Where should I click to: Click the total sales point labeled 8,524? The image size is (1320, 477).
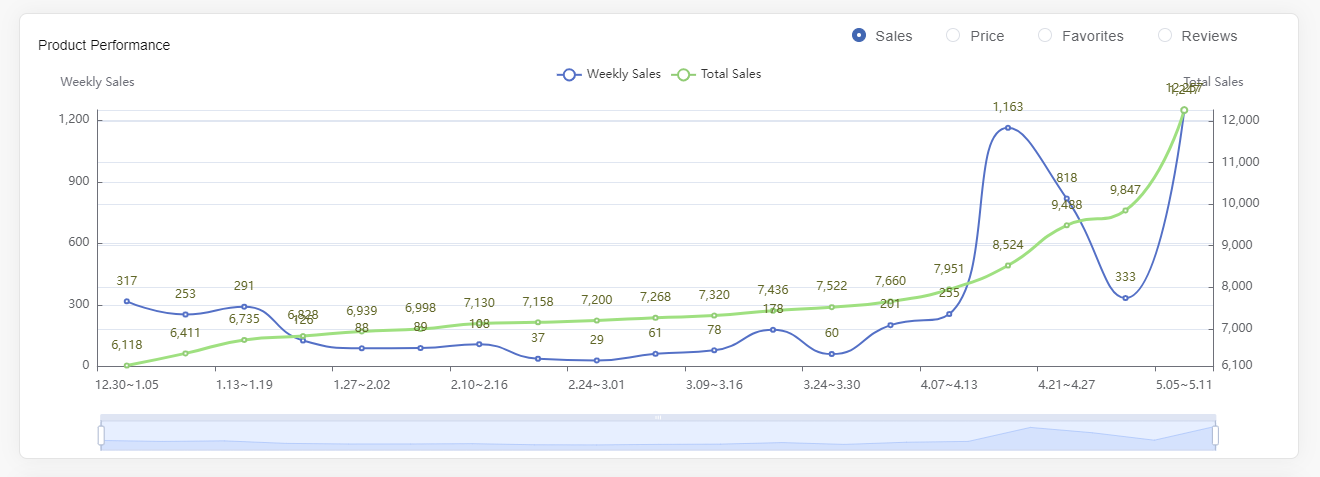click(1008, 265)
